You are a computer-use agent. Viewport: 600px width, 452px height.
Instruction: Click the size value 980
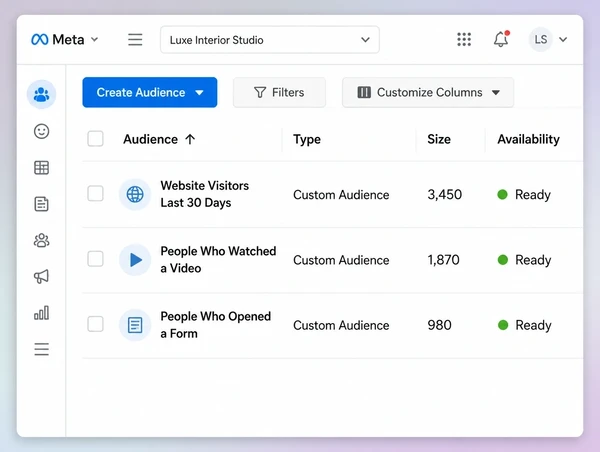click(x=439, y=325)
